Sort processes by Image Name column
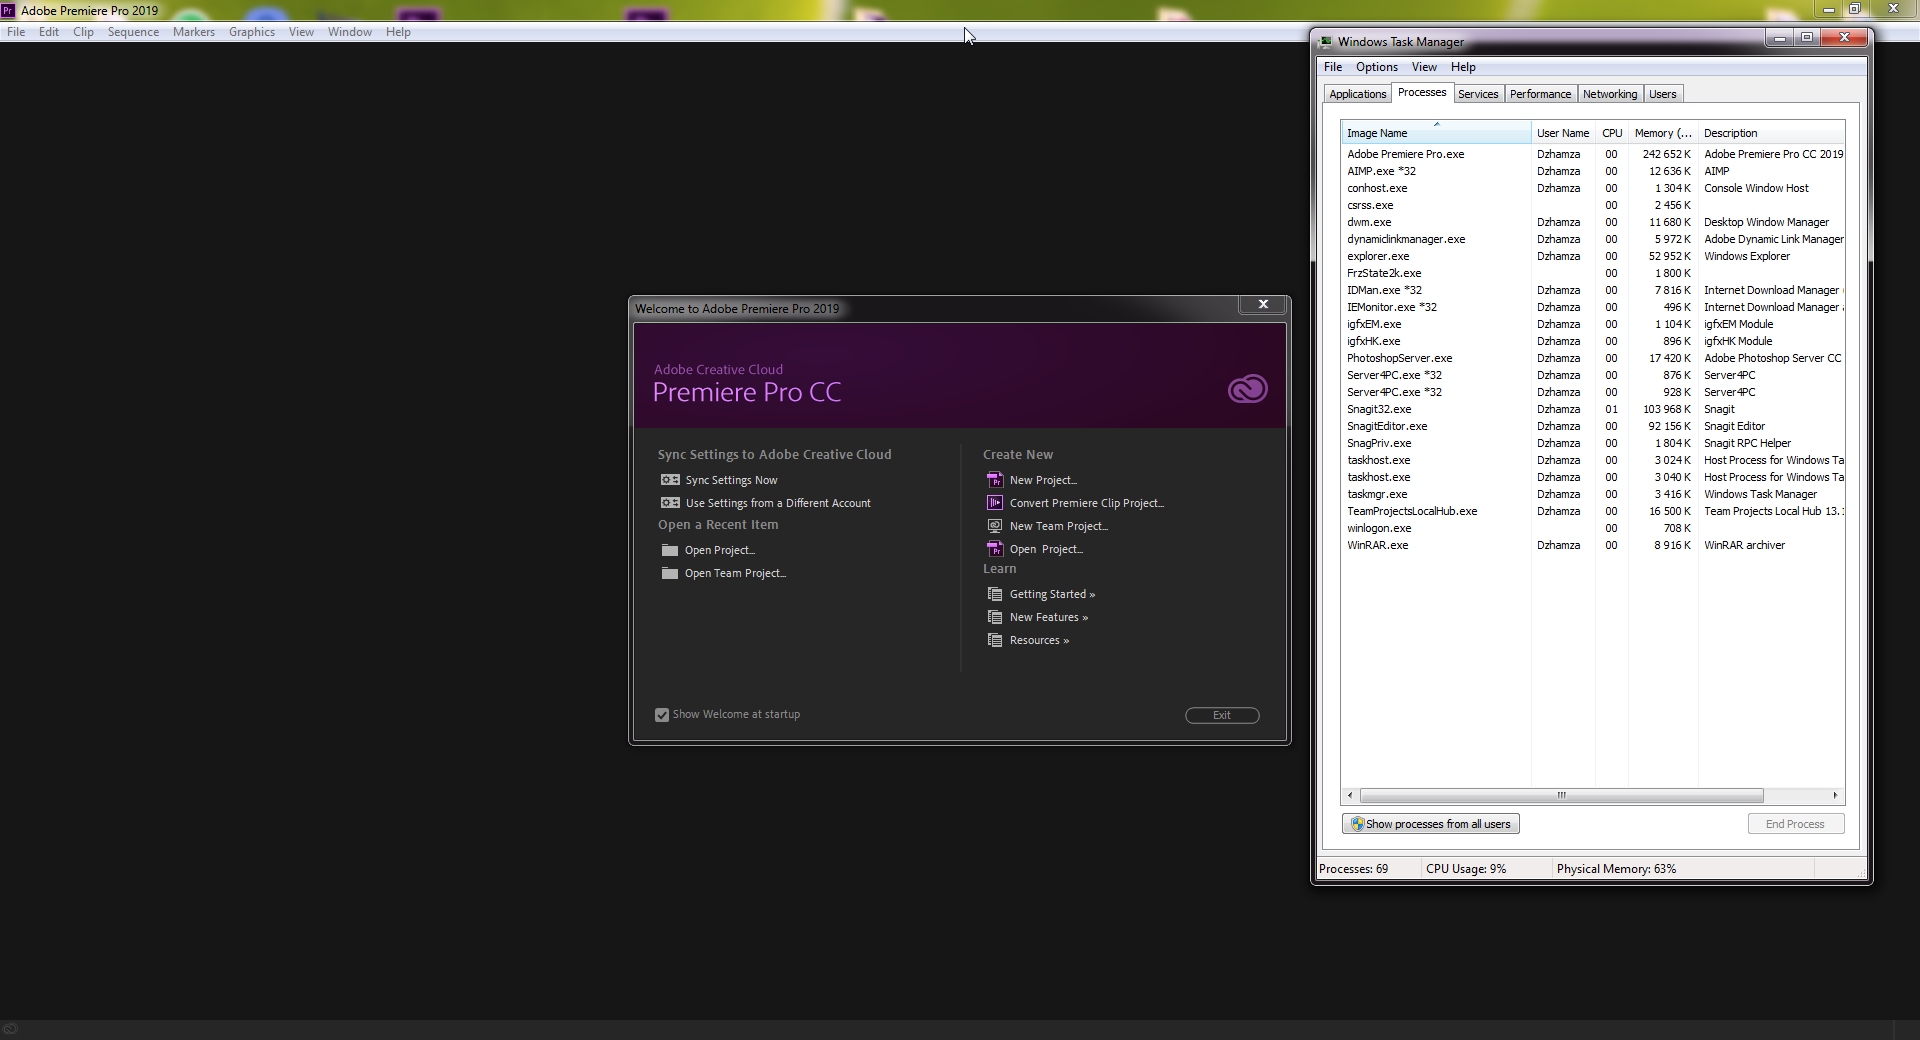Viewport: 1920px width, 1040px height. pyautogui.click(x=1435, y=133)
